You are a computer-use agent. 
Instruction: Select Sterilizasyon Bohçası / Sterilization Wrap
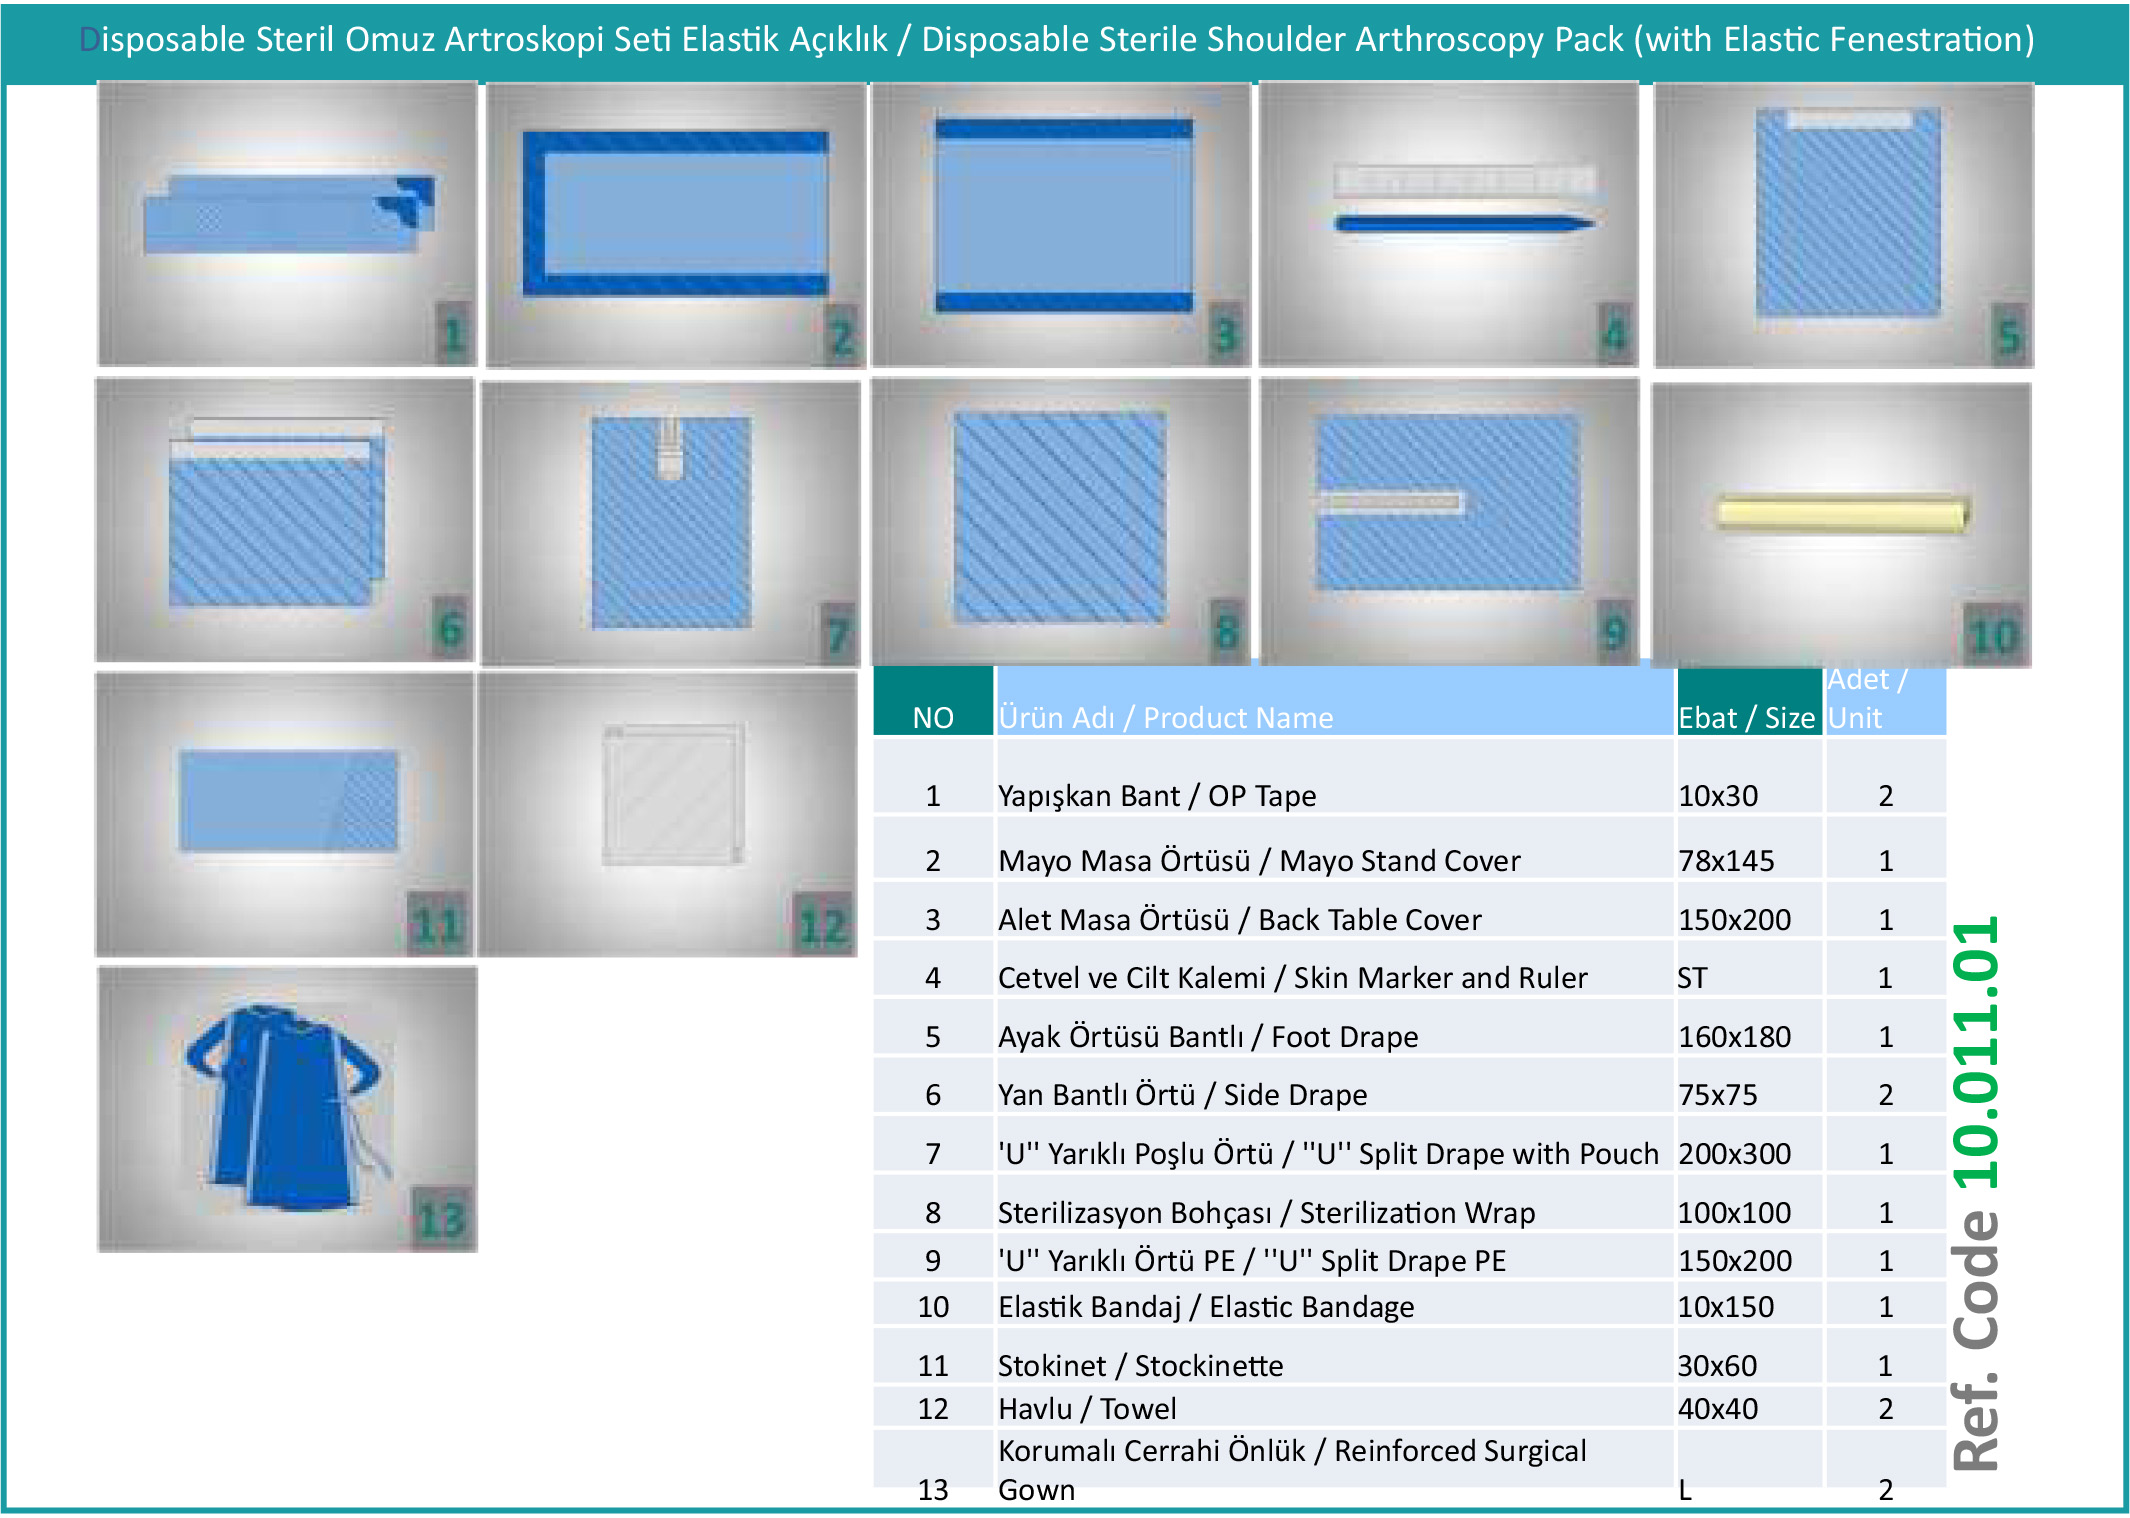tap(1266, 1212)
